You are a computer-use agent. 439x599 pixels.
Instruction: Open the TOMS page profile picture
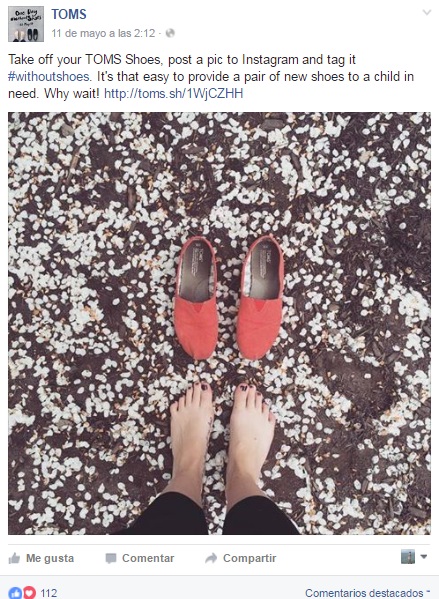(x=26, y=24)
